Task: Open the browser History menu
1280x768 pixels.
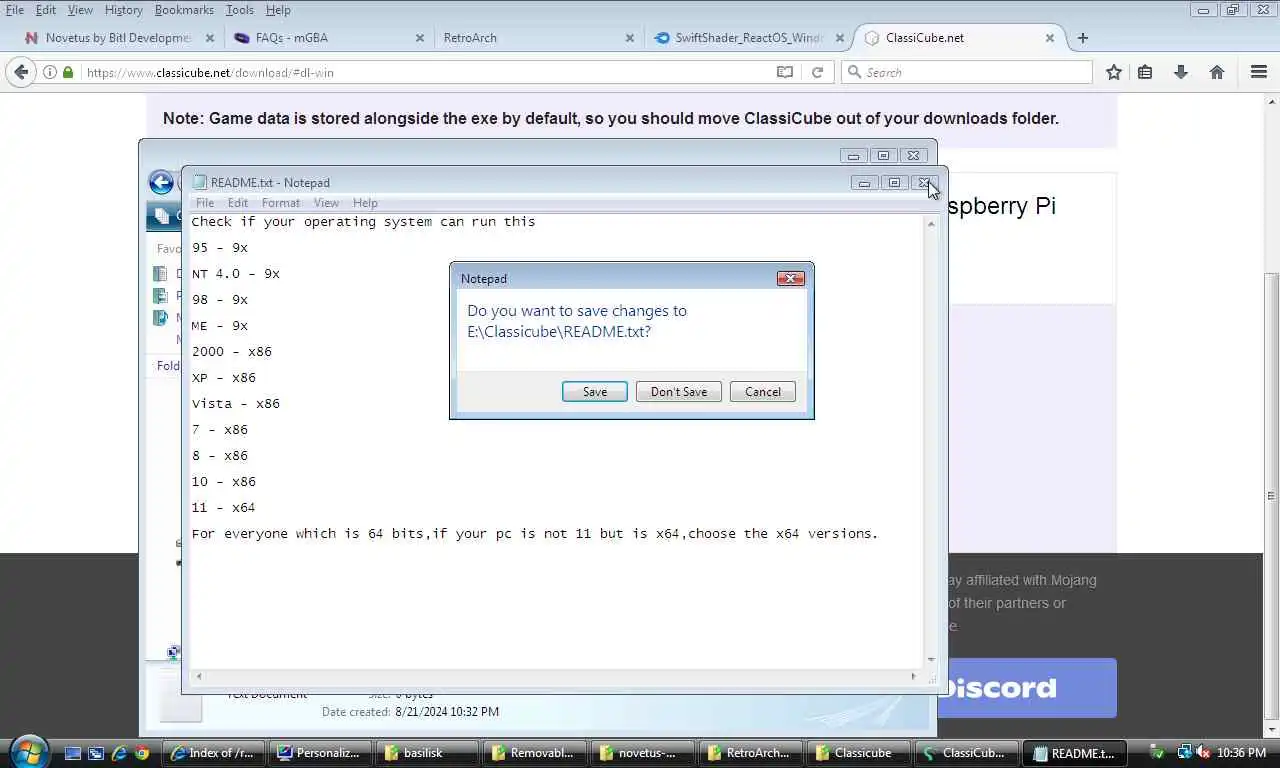Action: [x=124, y=10]
